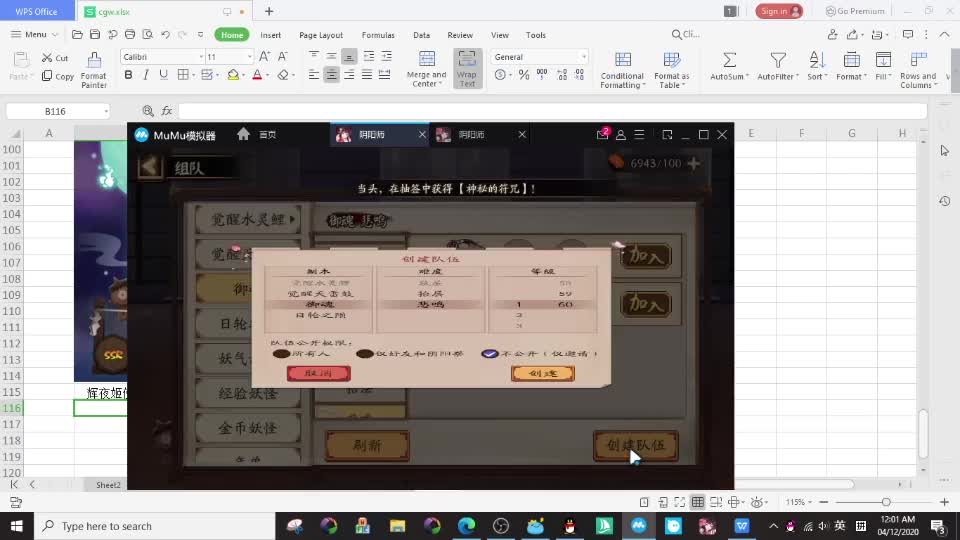
Task: Click the MuMu emulator fullscreen icon
Action: coord(667,134)
